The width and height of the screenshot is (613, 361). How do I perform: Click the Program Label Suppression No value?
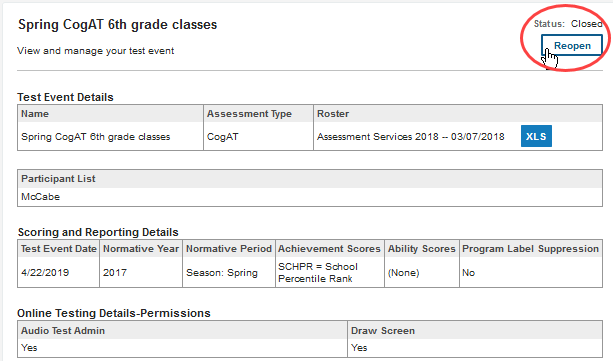(x=468, y=273)
